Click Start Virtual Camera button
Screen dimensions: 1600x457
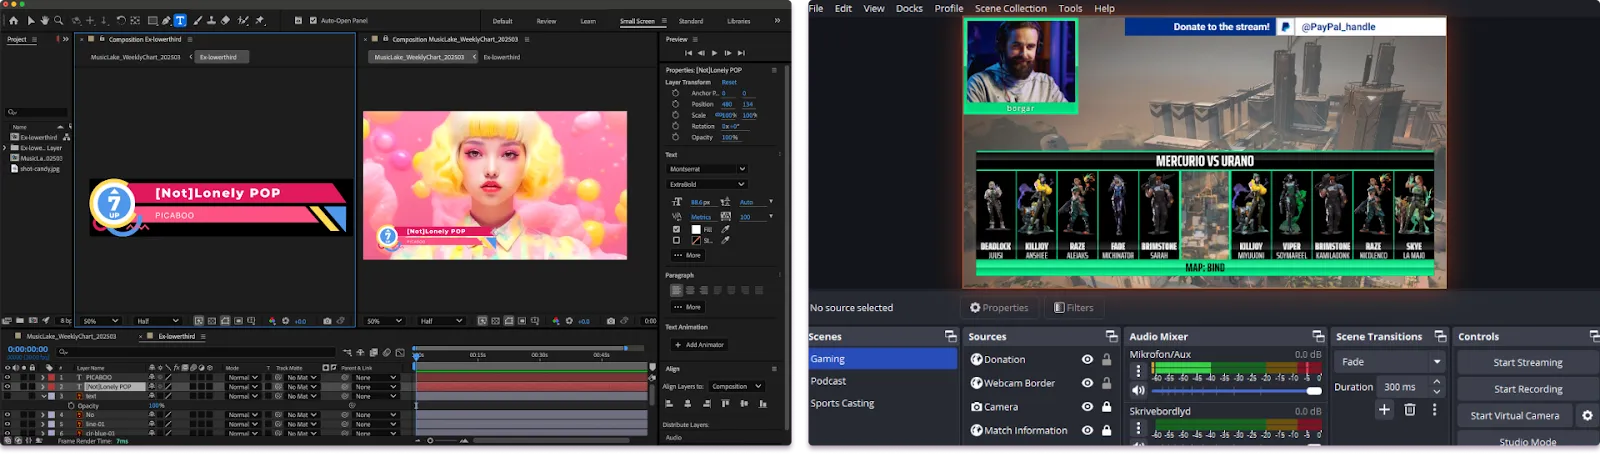pos(1514,415)
